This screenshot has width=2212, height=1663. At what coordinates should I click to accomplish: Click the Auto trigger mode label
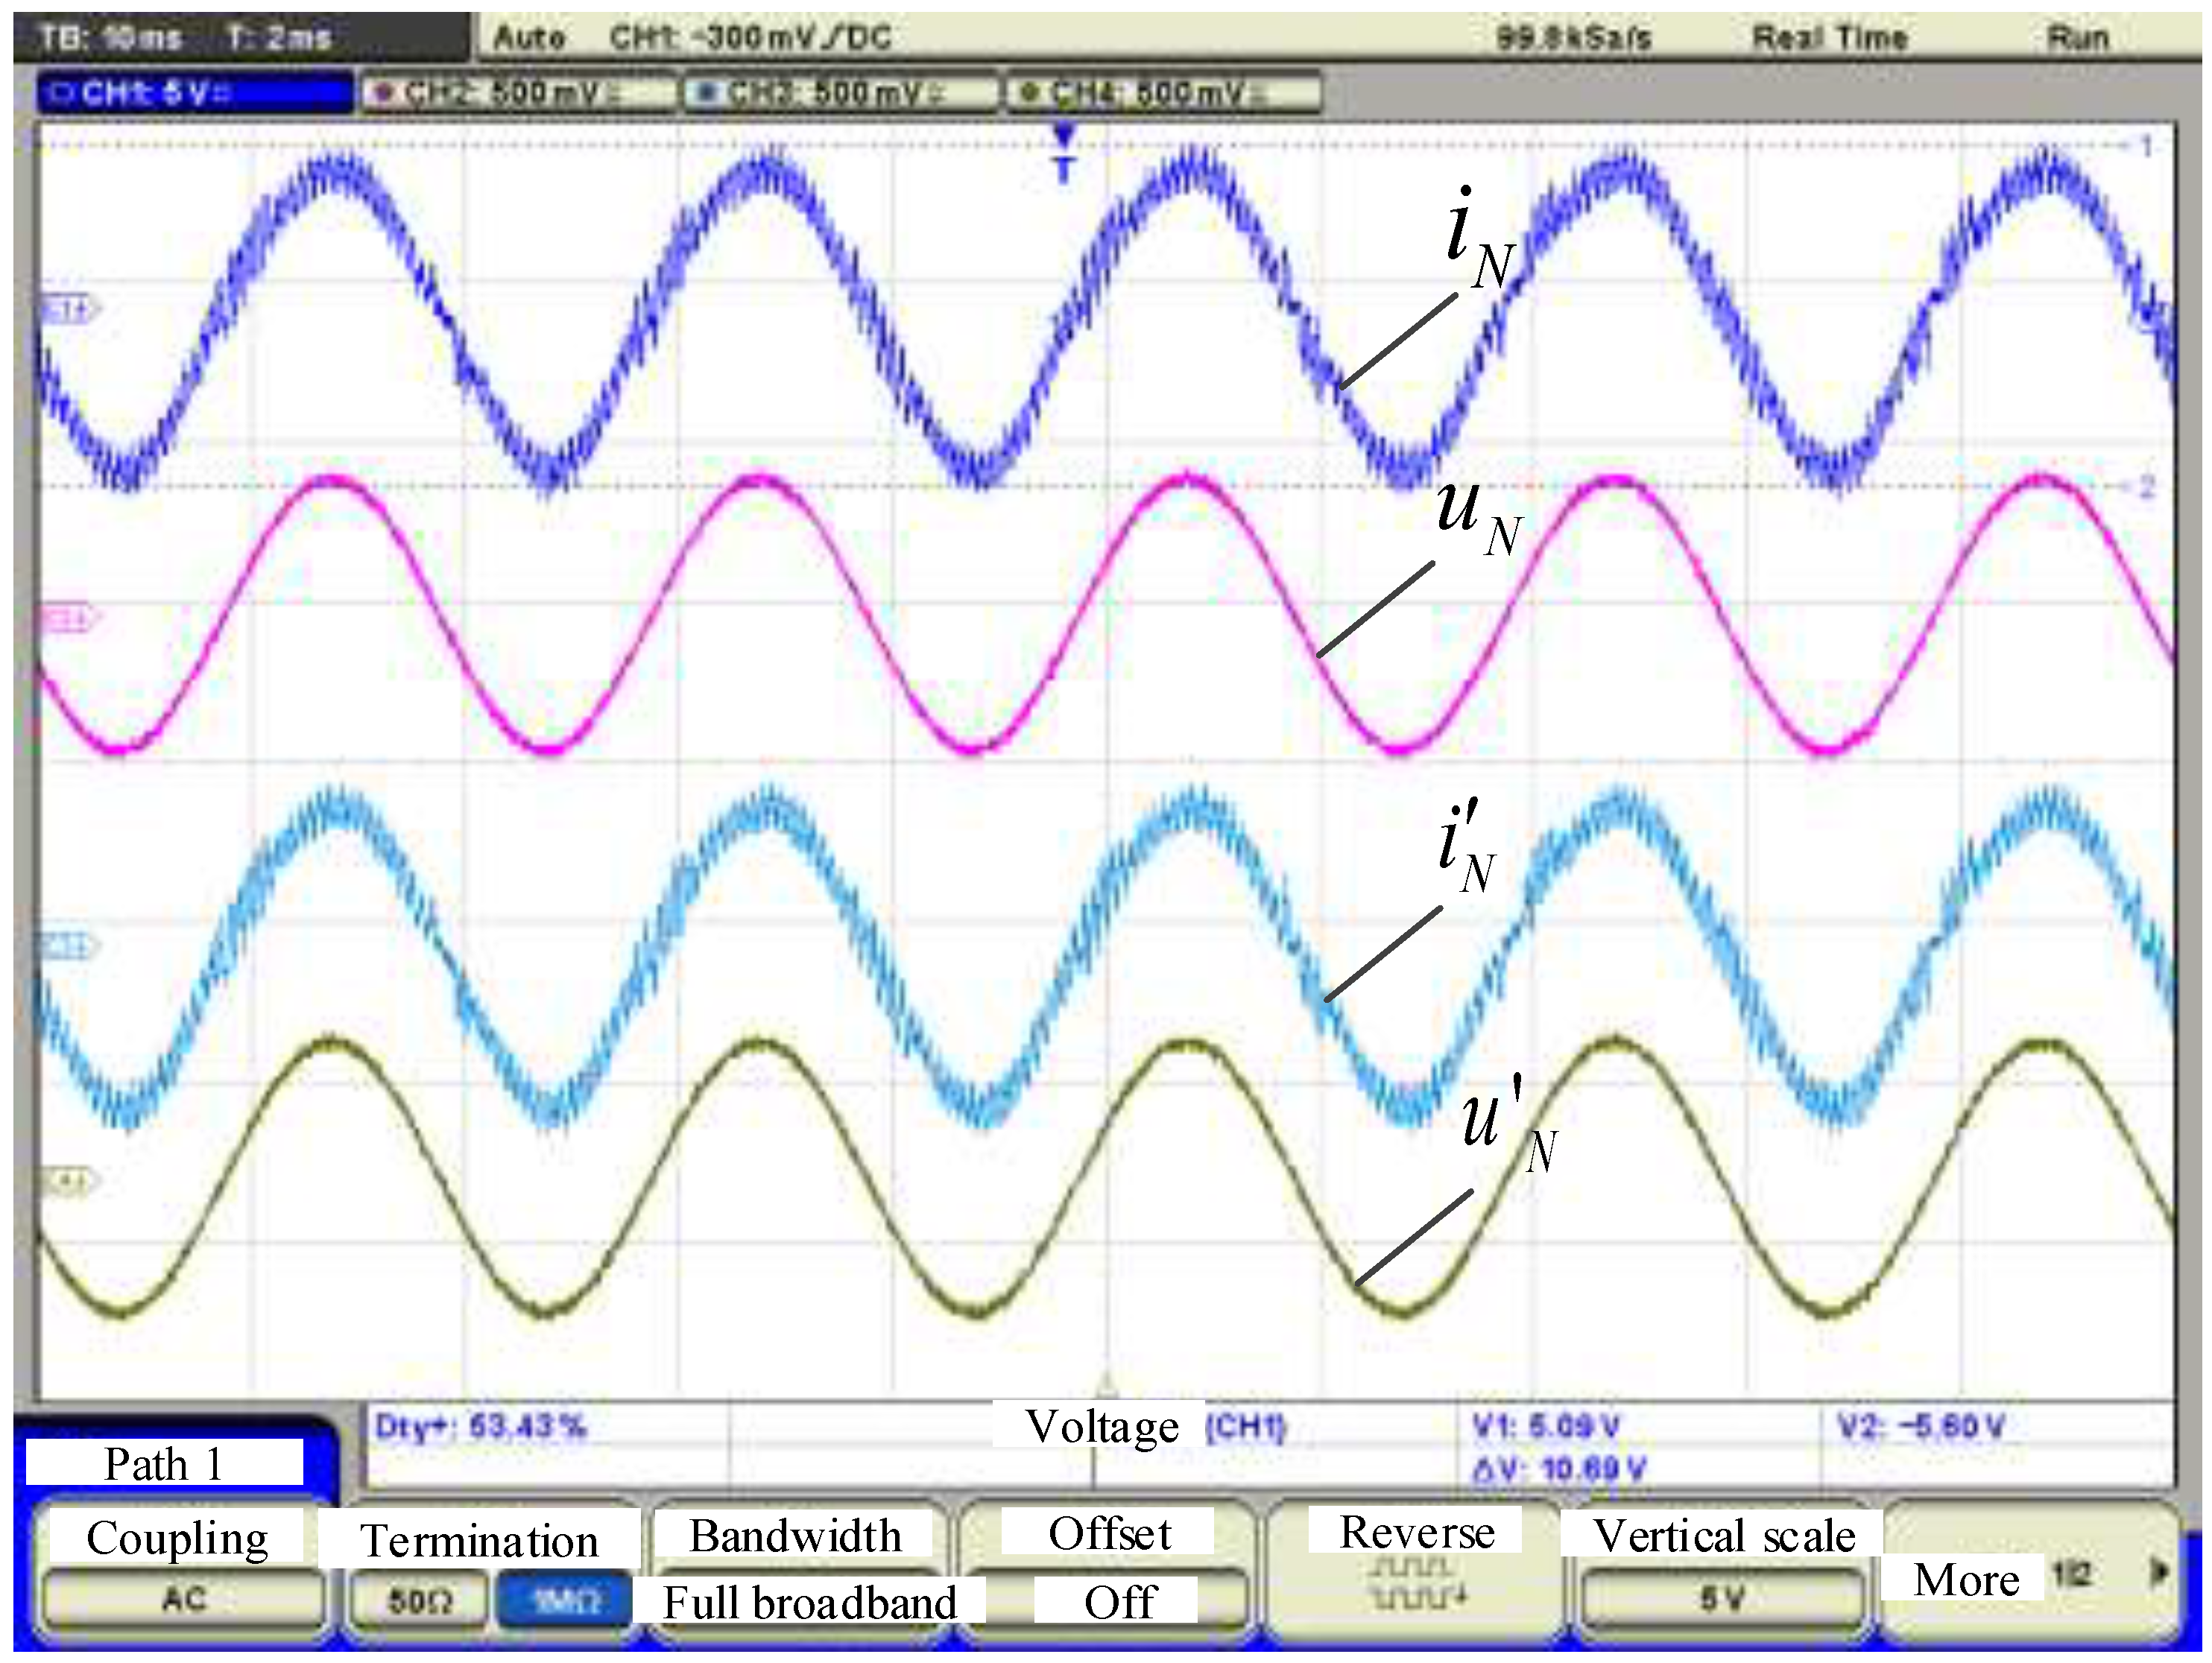pos(530,36)
